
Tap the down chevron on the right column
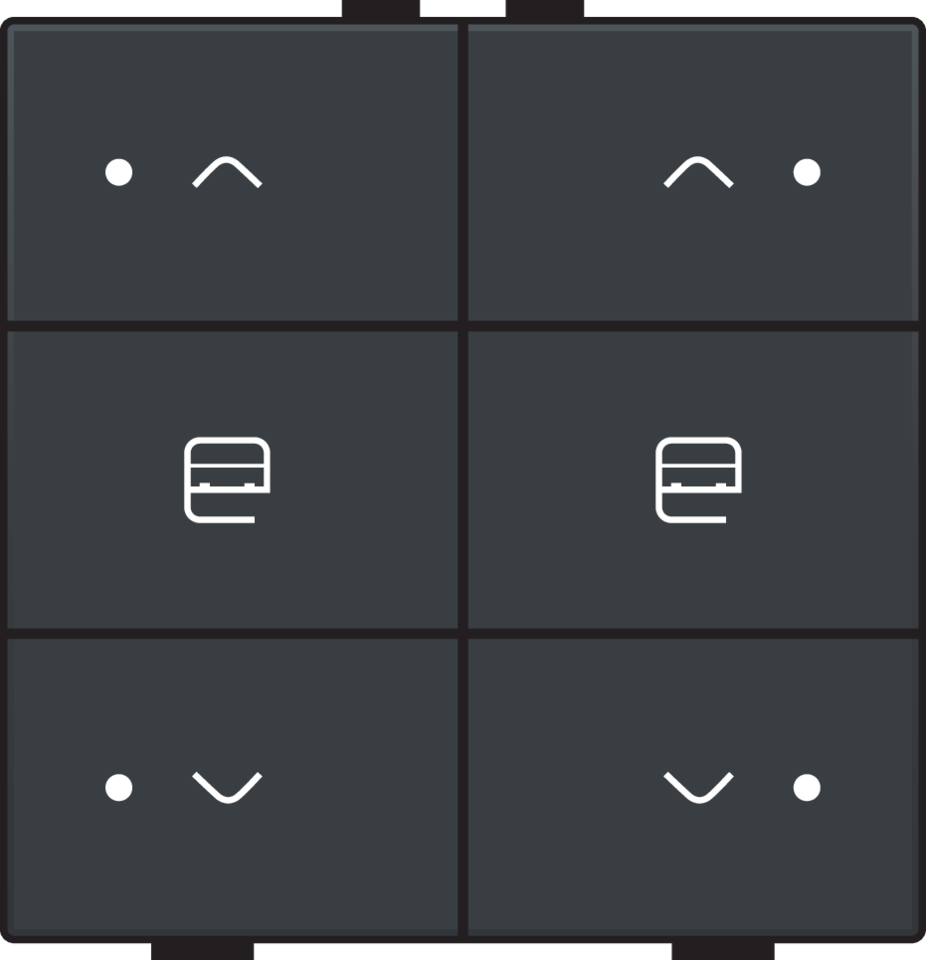[698, 787]
